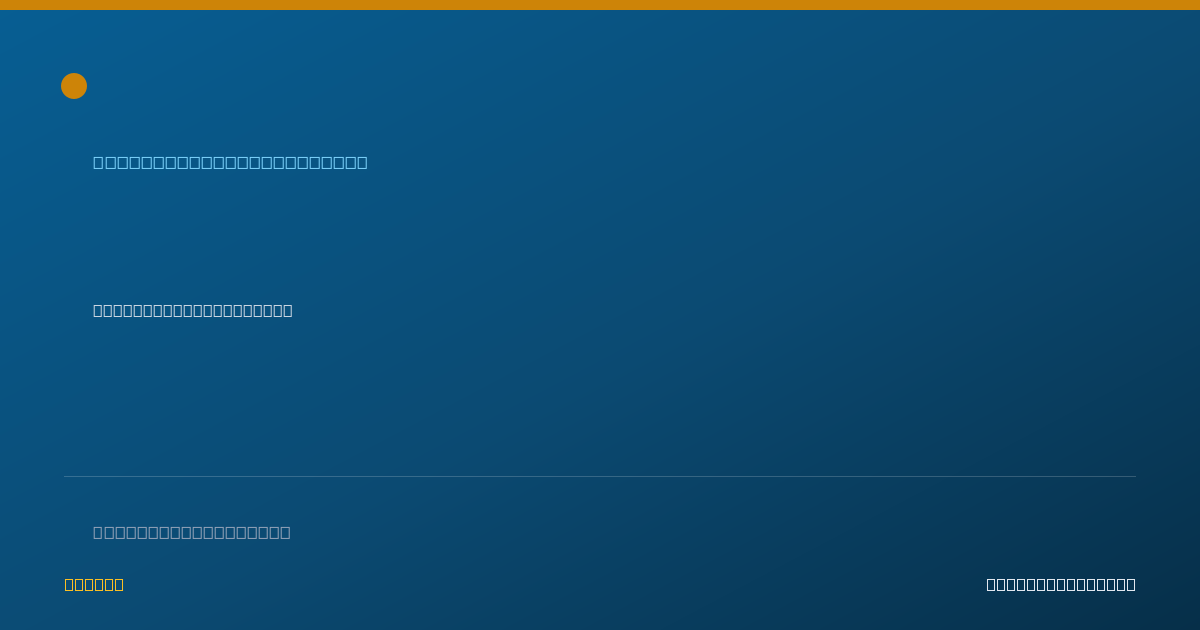Click the orange bar along the top edge
The width and height of the screenshot is (1200, 630).
(600, 5)
